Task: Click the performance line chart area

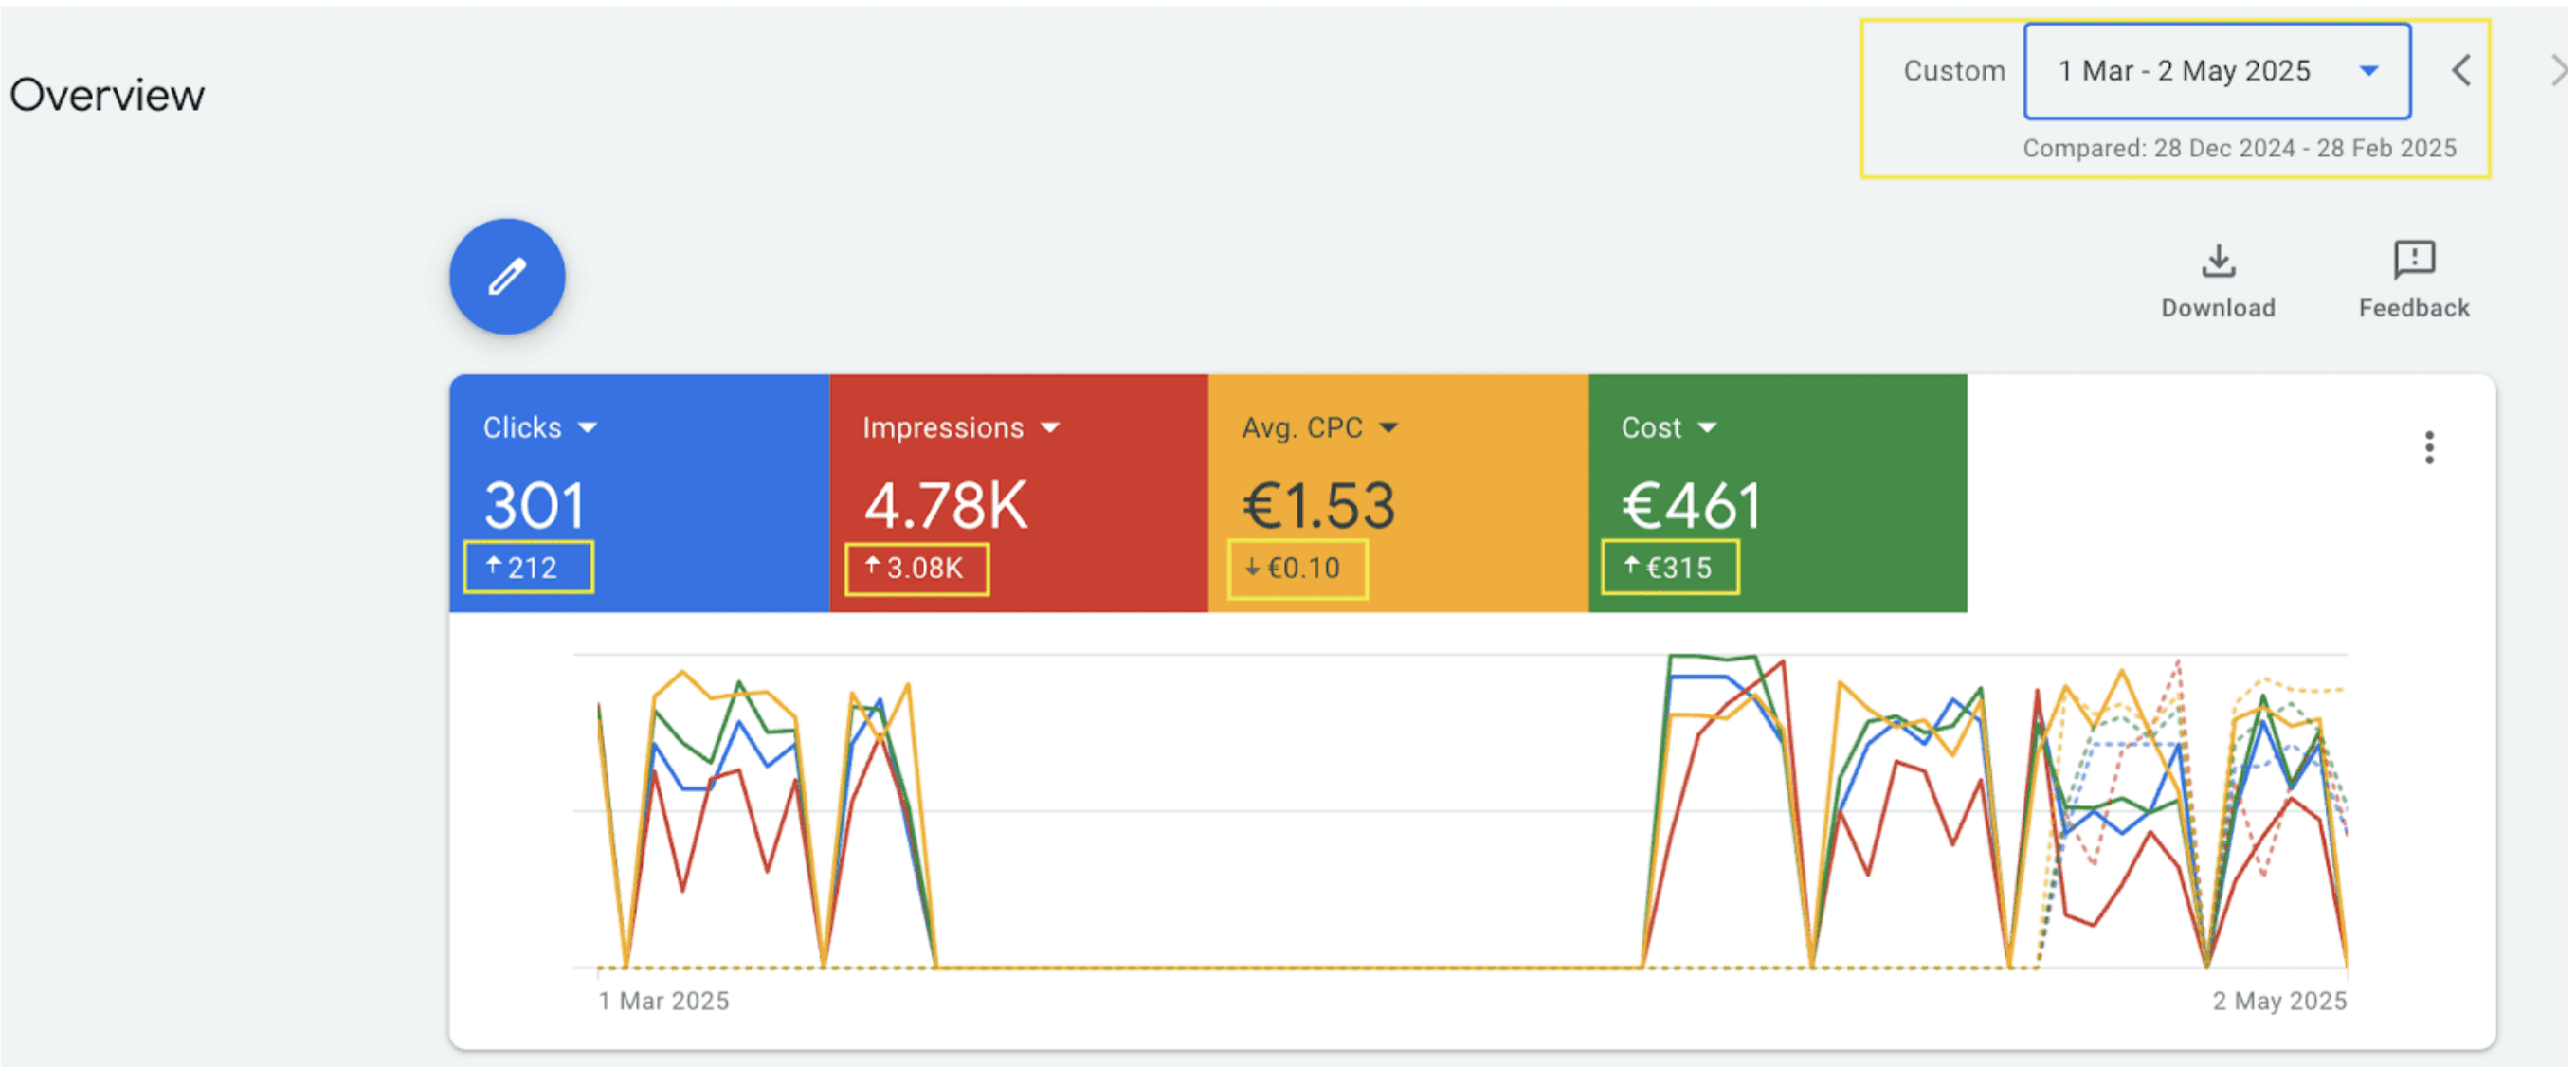Action: (1460, 812)
